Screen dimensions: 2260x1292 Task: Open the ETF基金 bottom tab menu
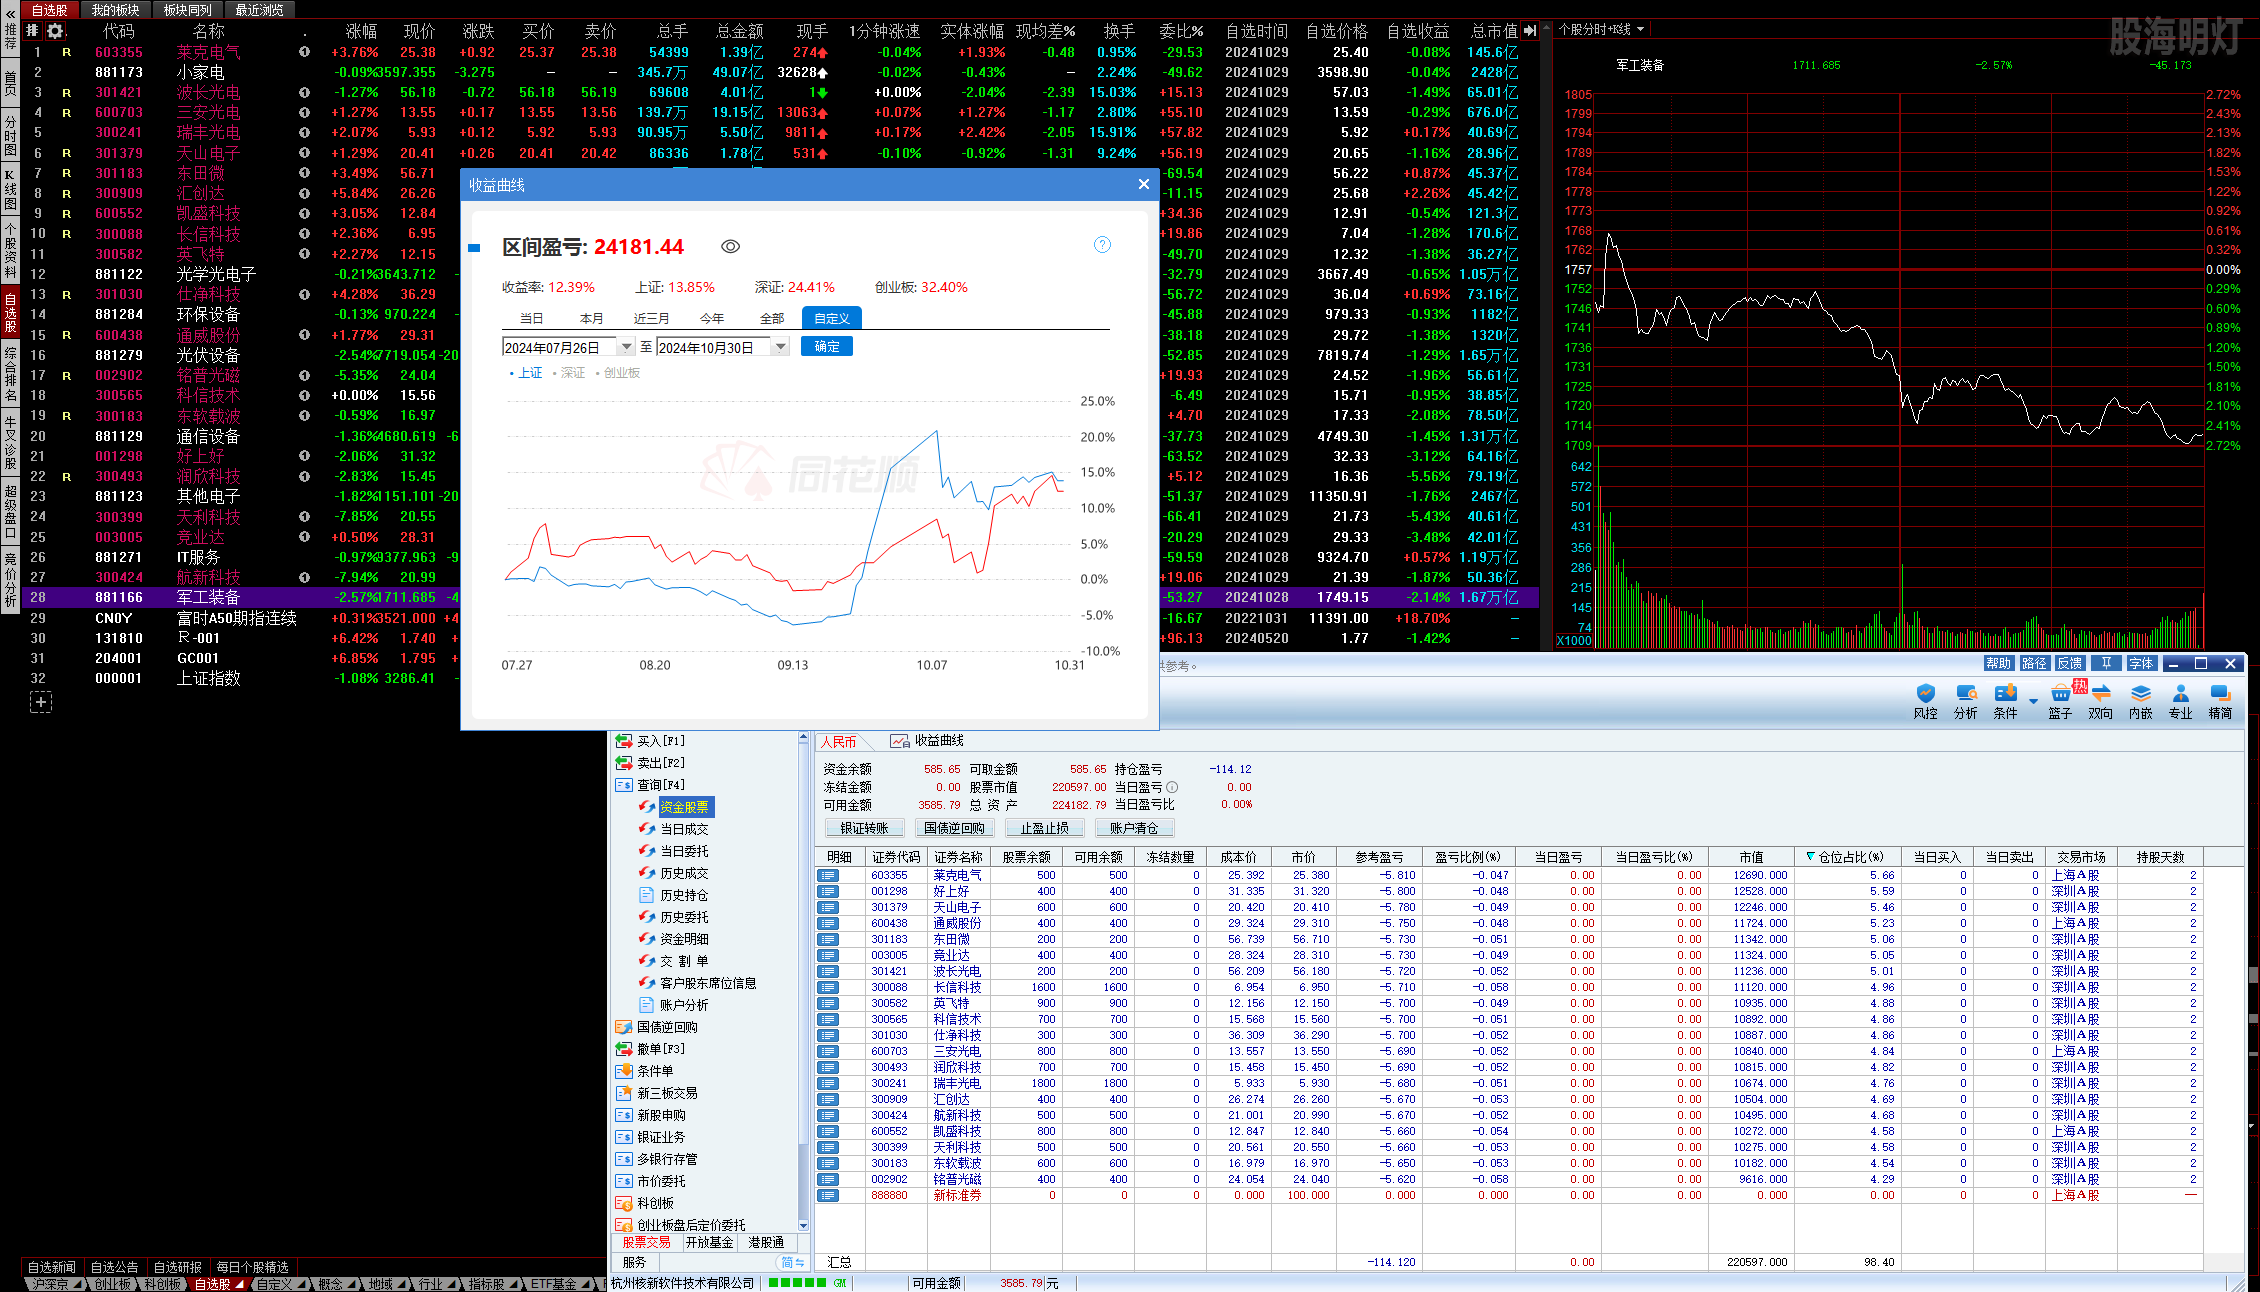coord(559,1284)
